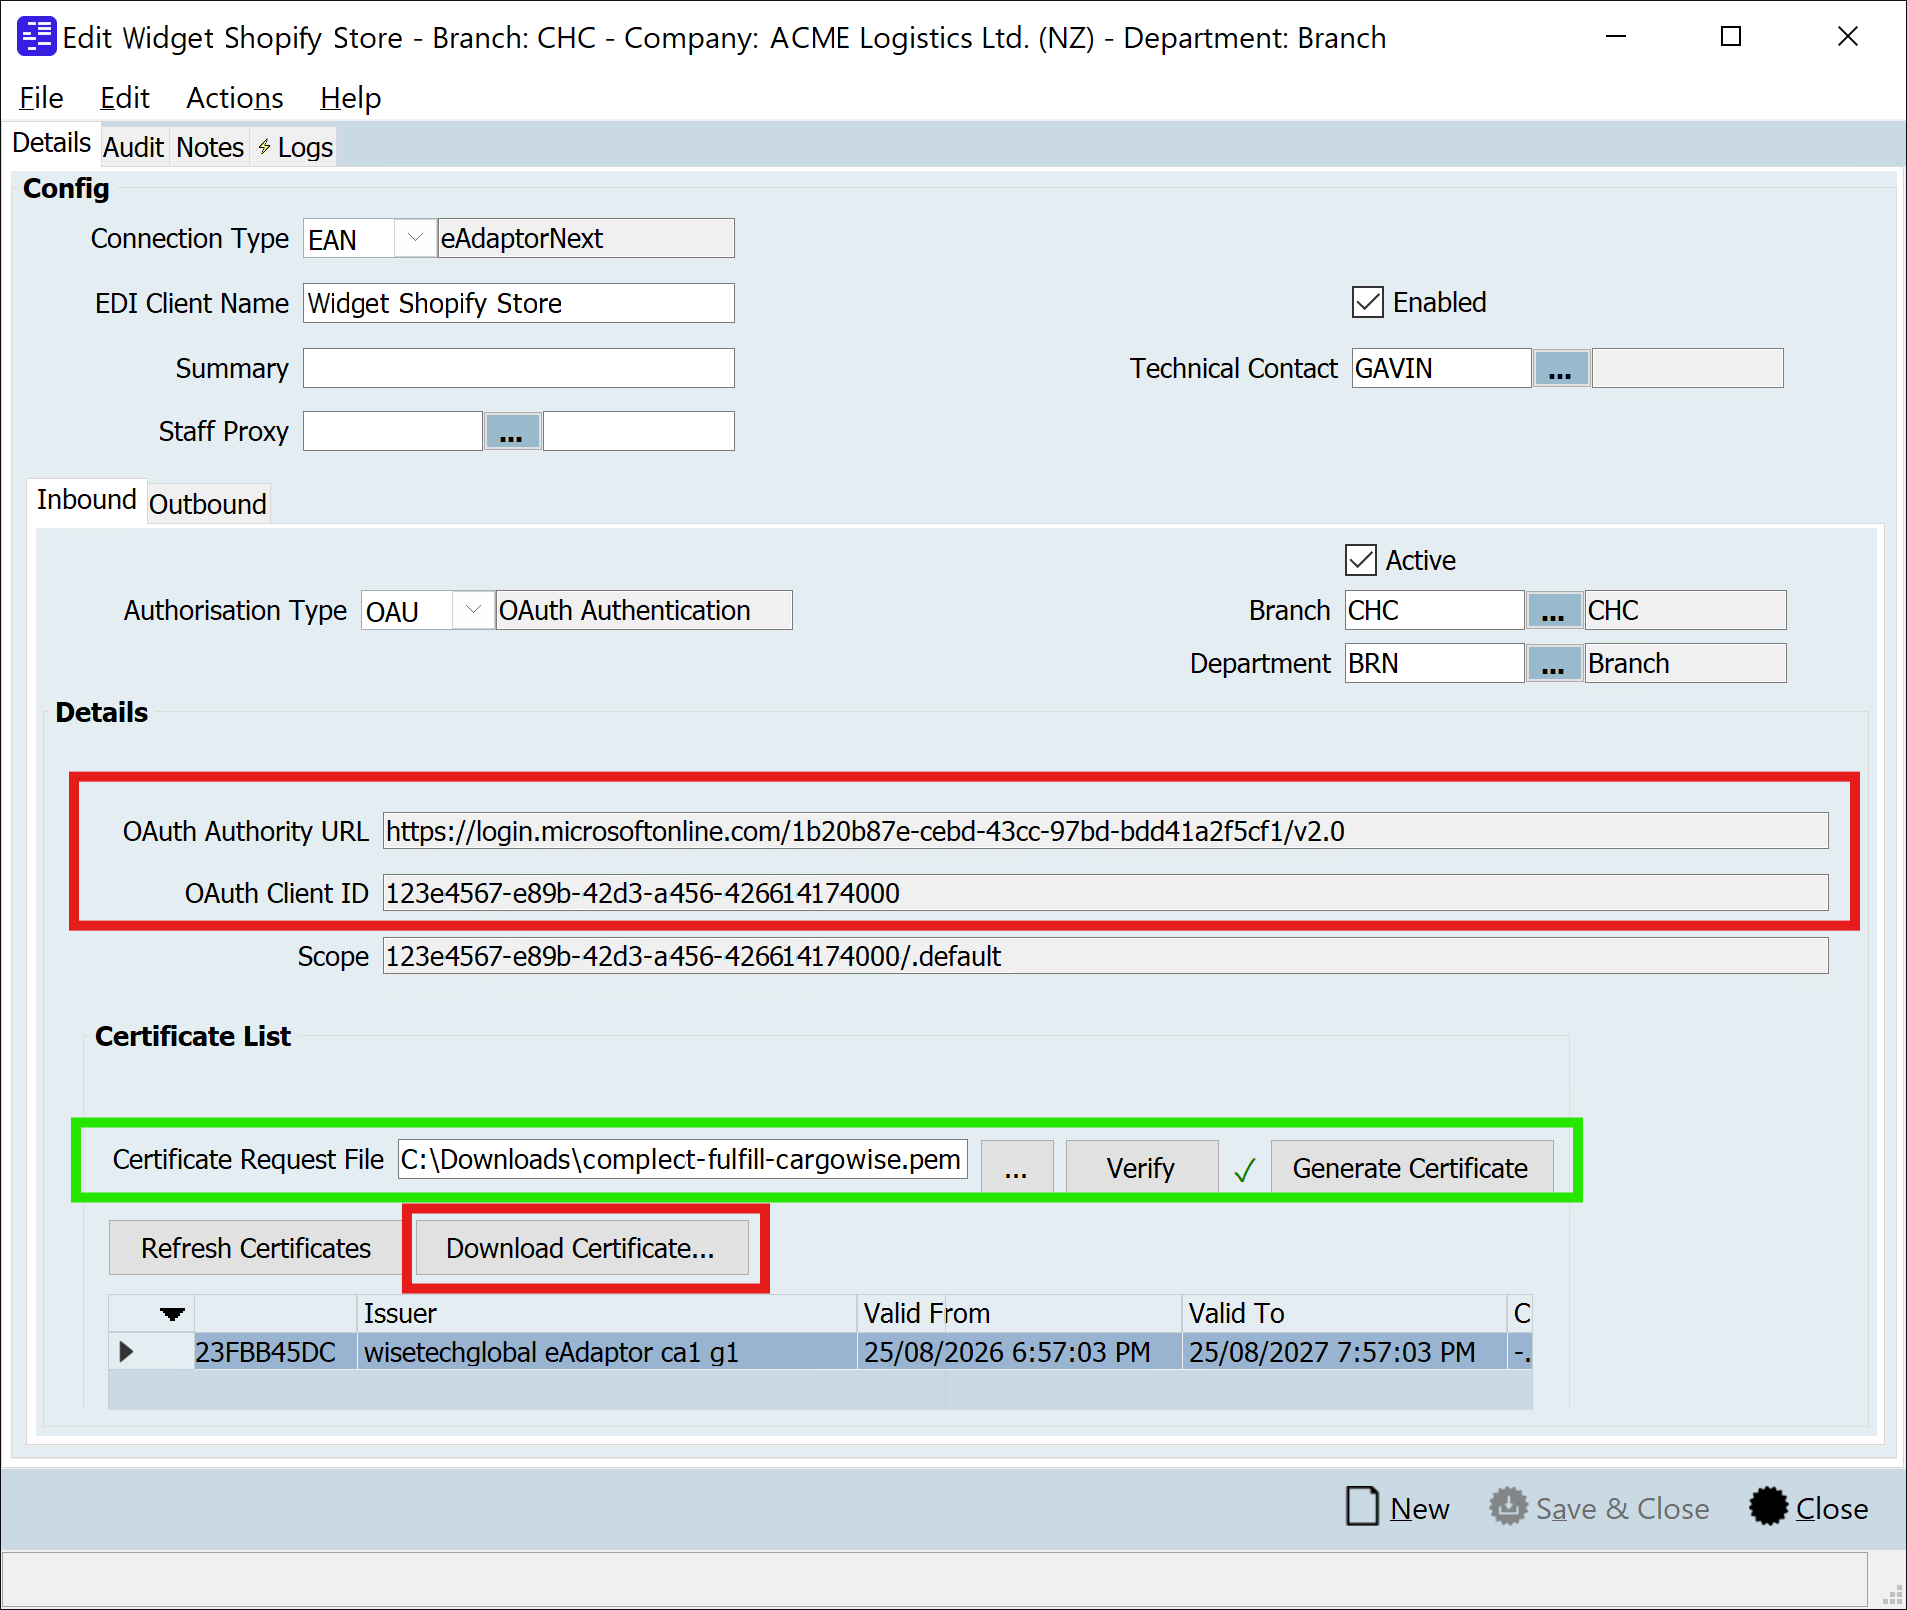Click the Certificate Request File path field
The width and height of the screenshot is (1907, 1610).
682,1159
